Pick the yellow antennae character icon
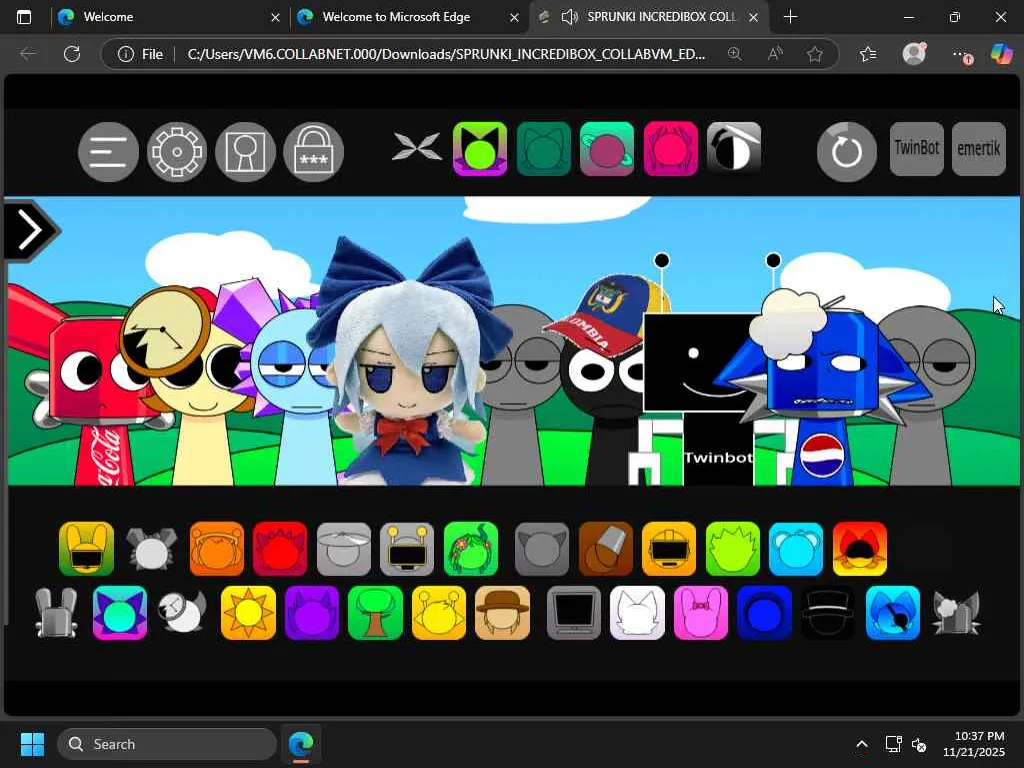1024x768 pixels. coord(439,612)
